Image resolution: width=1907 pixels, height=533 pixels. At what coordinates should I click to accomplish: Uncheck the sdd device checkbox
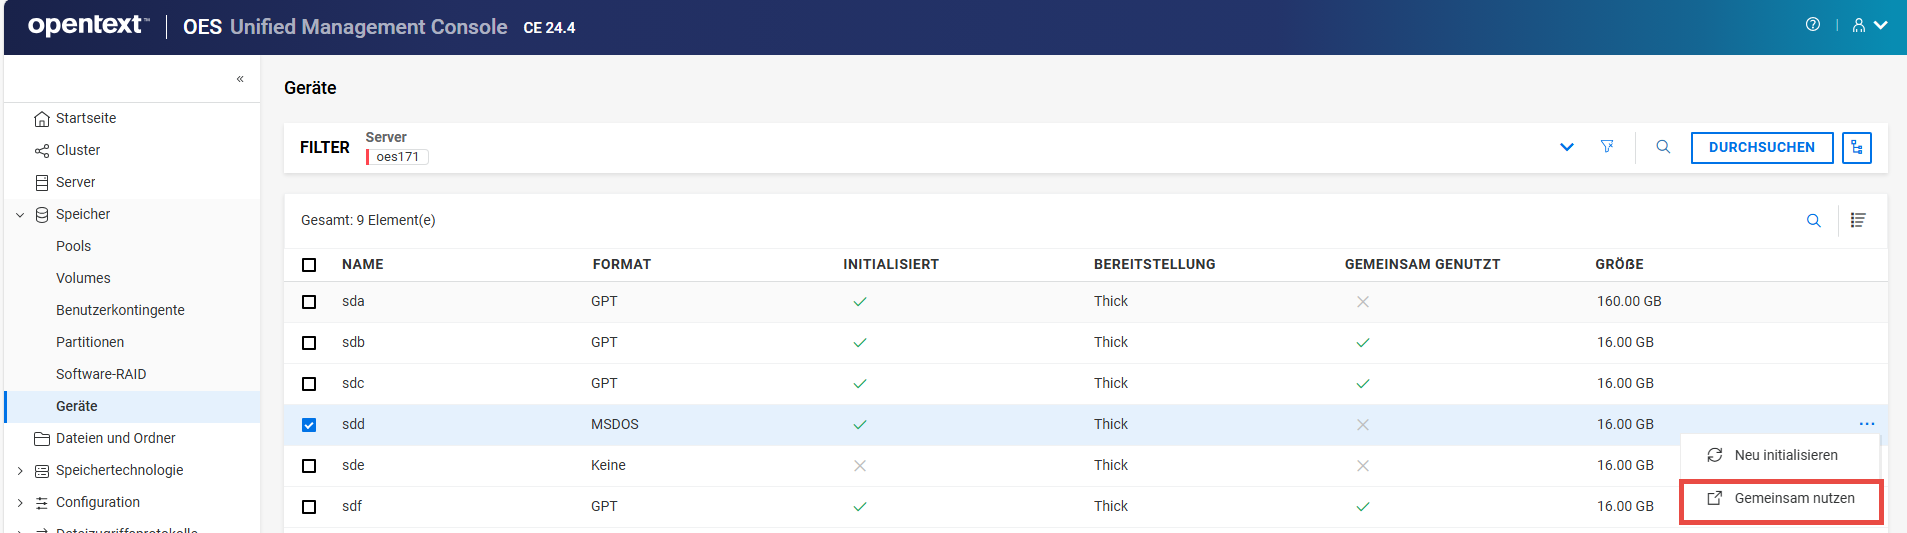(x=309, y=425)
